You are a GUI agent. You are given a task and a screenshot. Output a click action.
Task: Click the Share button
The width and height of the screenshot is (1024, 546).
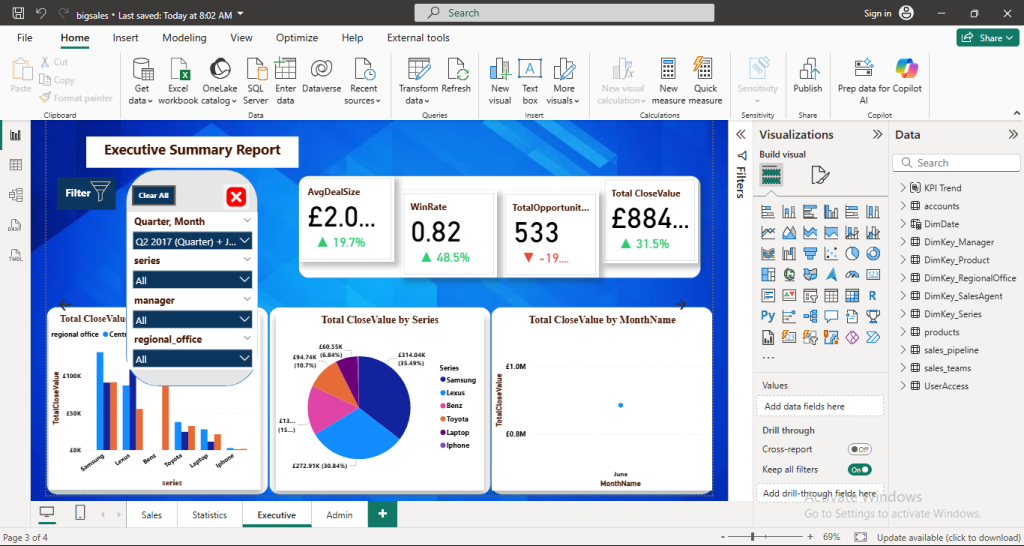988,38
